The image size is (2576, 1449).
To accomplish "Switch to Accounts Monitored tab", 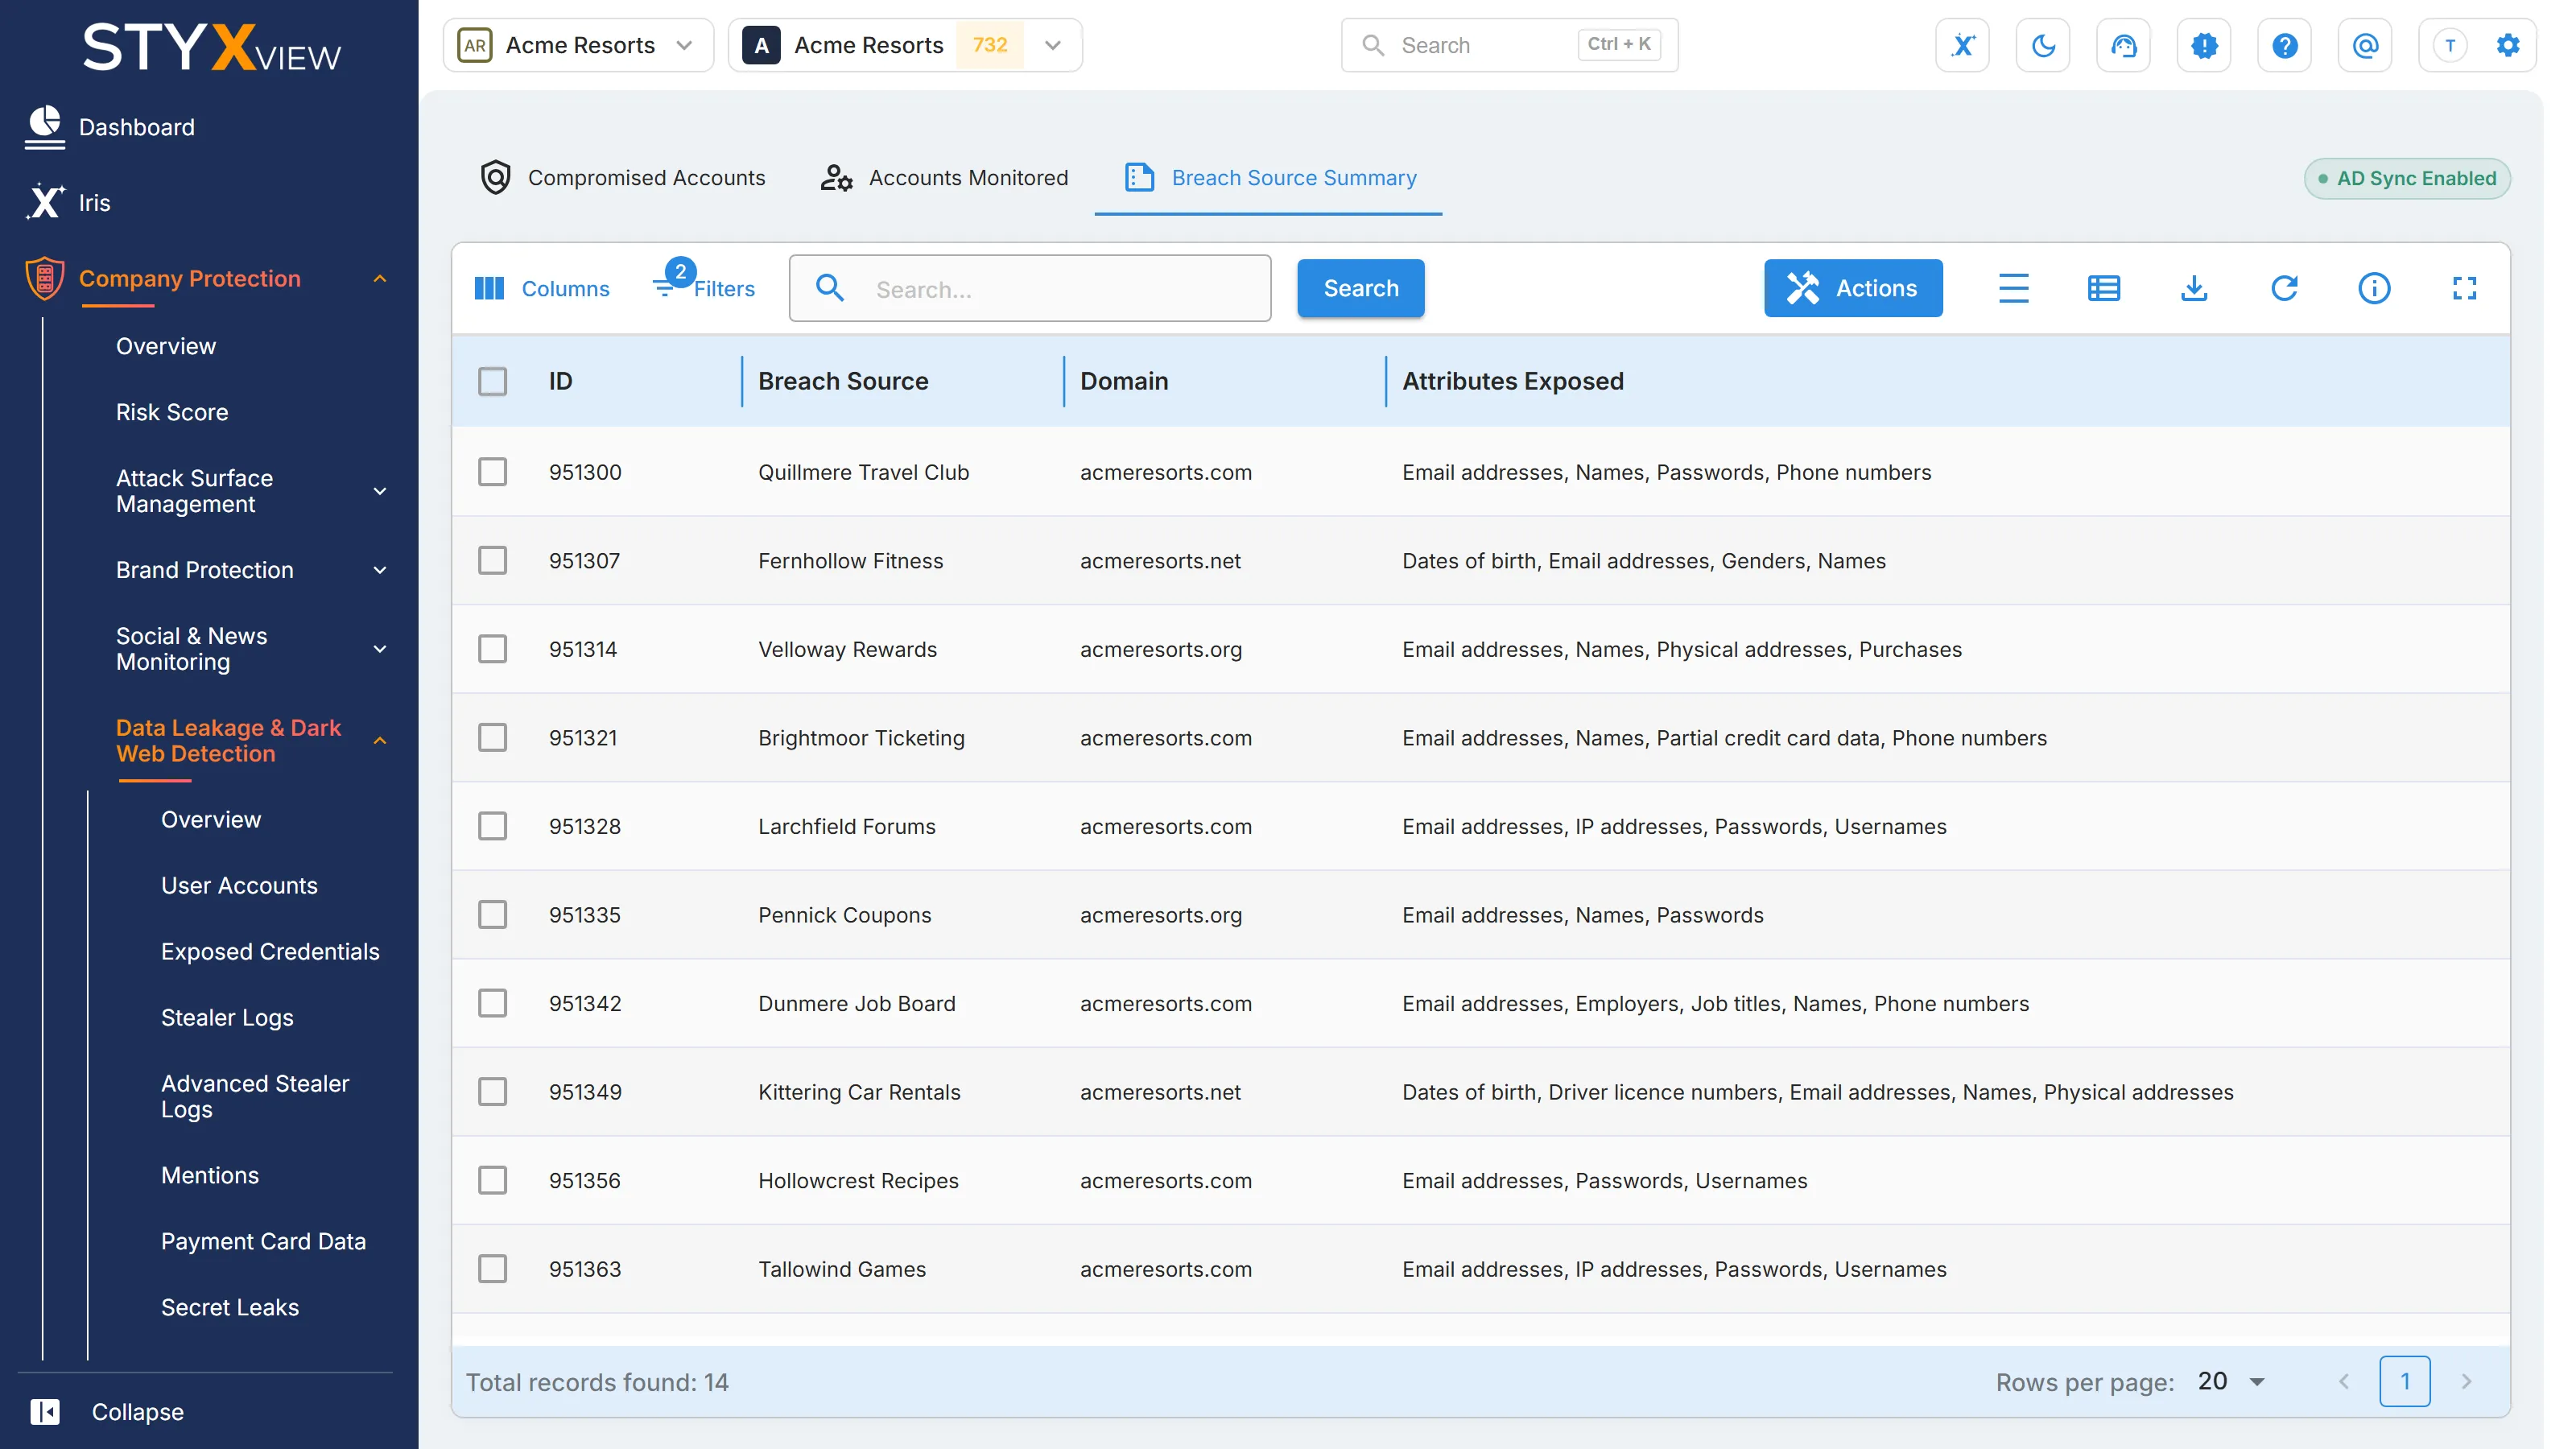I will click(944, 177).
